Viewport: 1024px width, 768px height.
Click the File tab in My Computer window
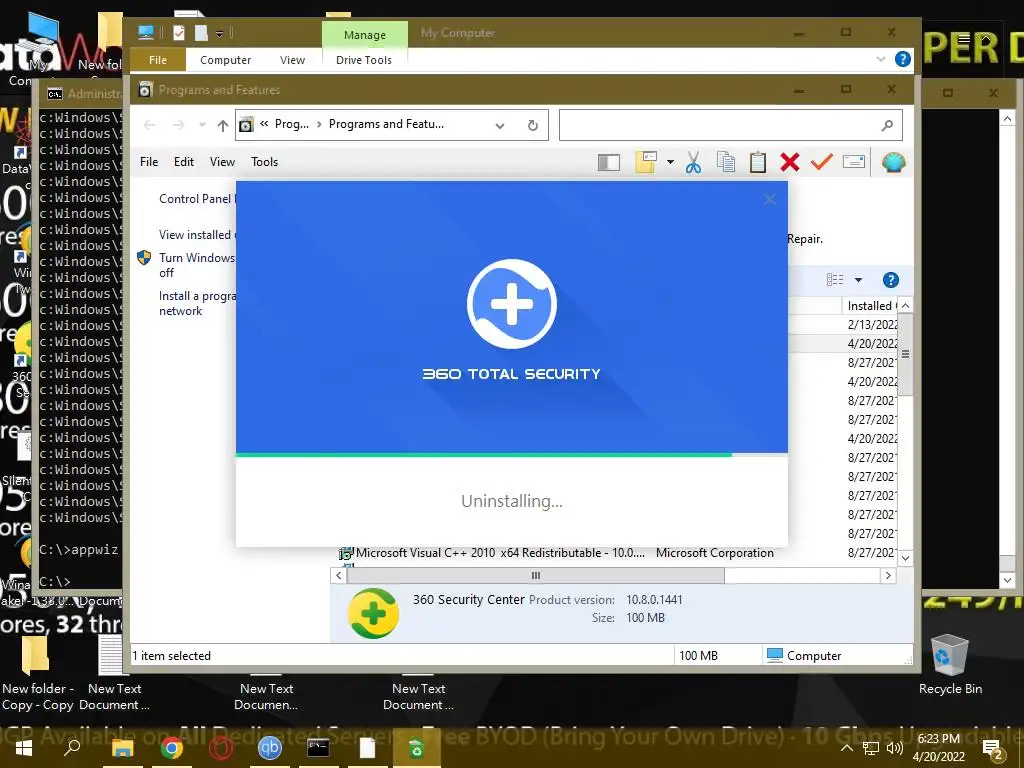tap(158, 60)
